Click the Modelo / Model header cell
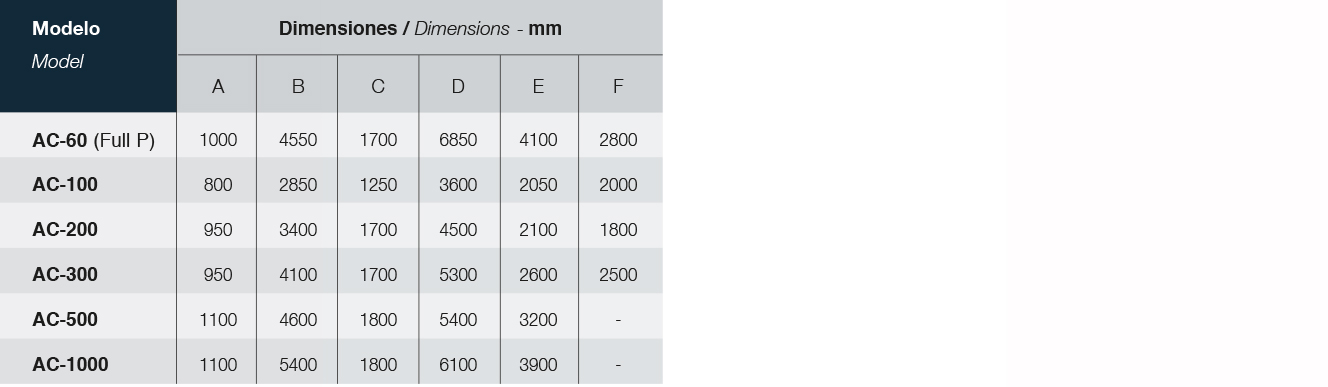This screenshot has height=387, width=1328. pos(88,56)
